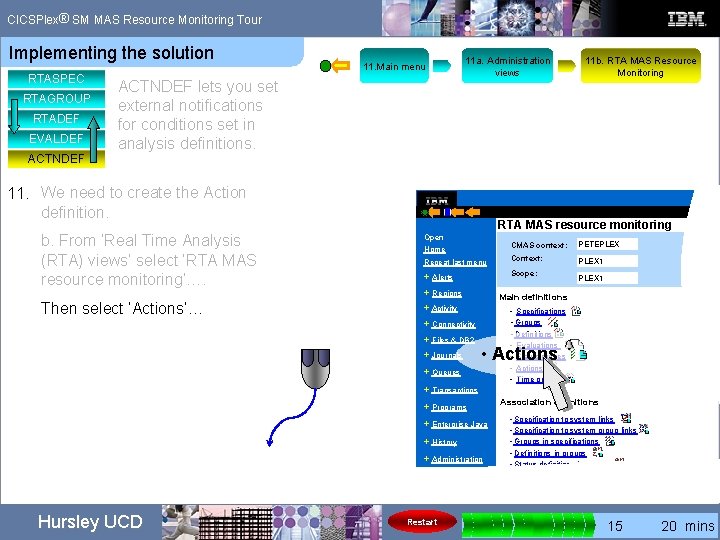Expand the Connectivity menu plus sign
The image size is (720, 540).
tap(426, 324)
